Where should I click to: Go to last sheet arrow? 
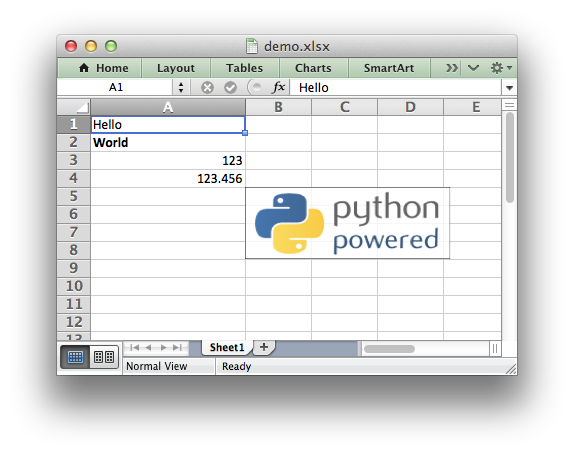point(177,347)
